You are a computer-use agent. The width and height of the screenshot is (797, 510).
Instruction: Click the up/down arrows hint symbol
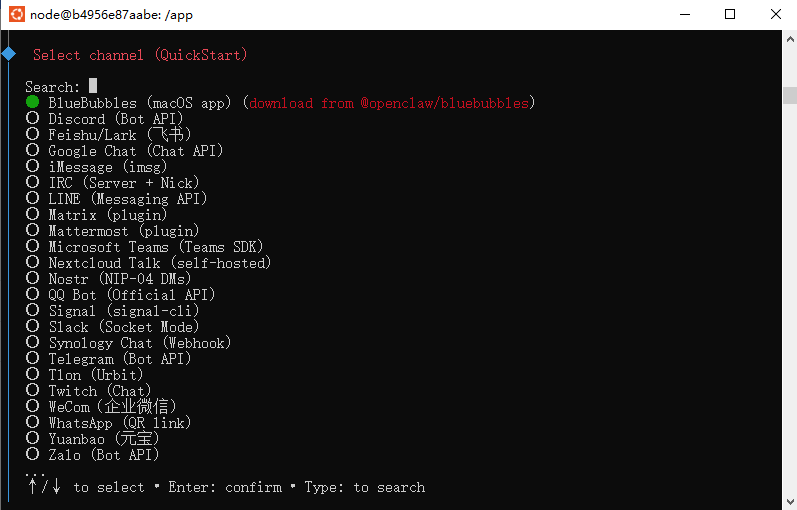(44, 485)
